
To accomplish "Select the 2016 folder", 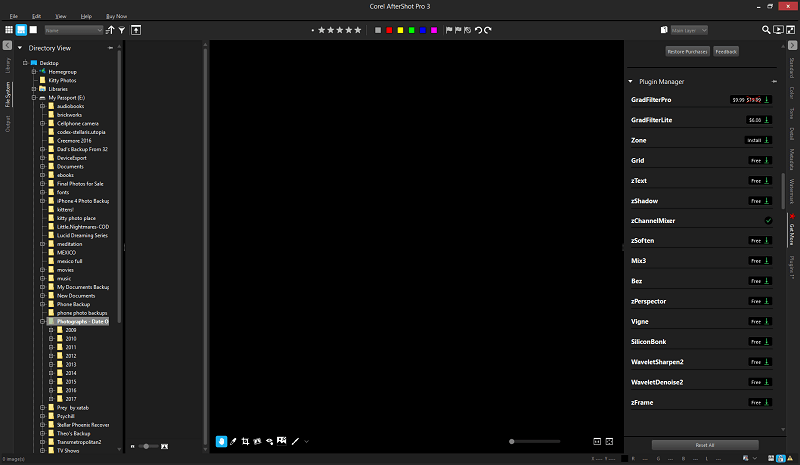I will pyautogui.click(x=70, y=390).
